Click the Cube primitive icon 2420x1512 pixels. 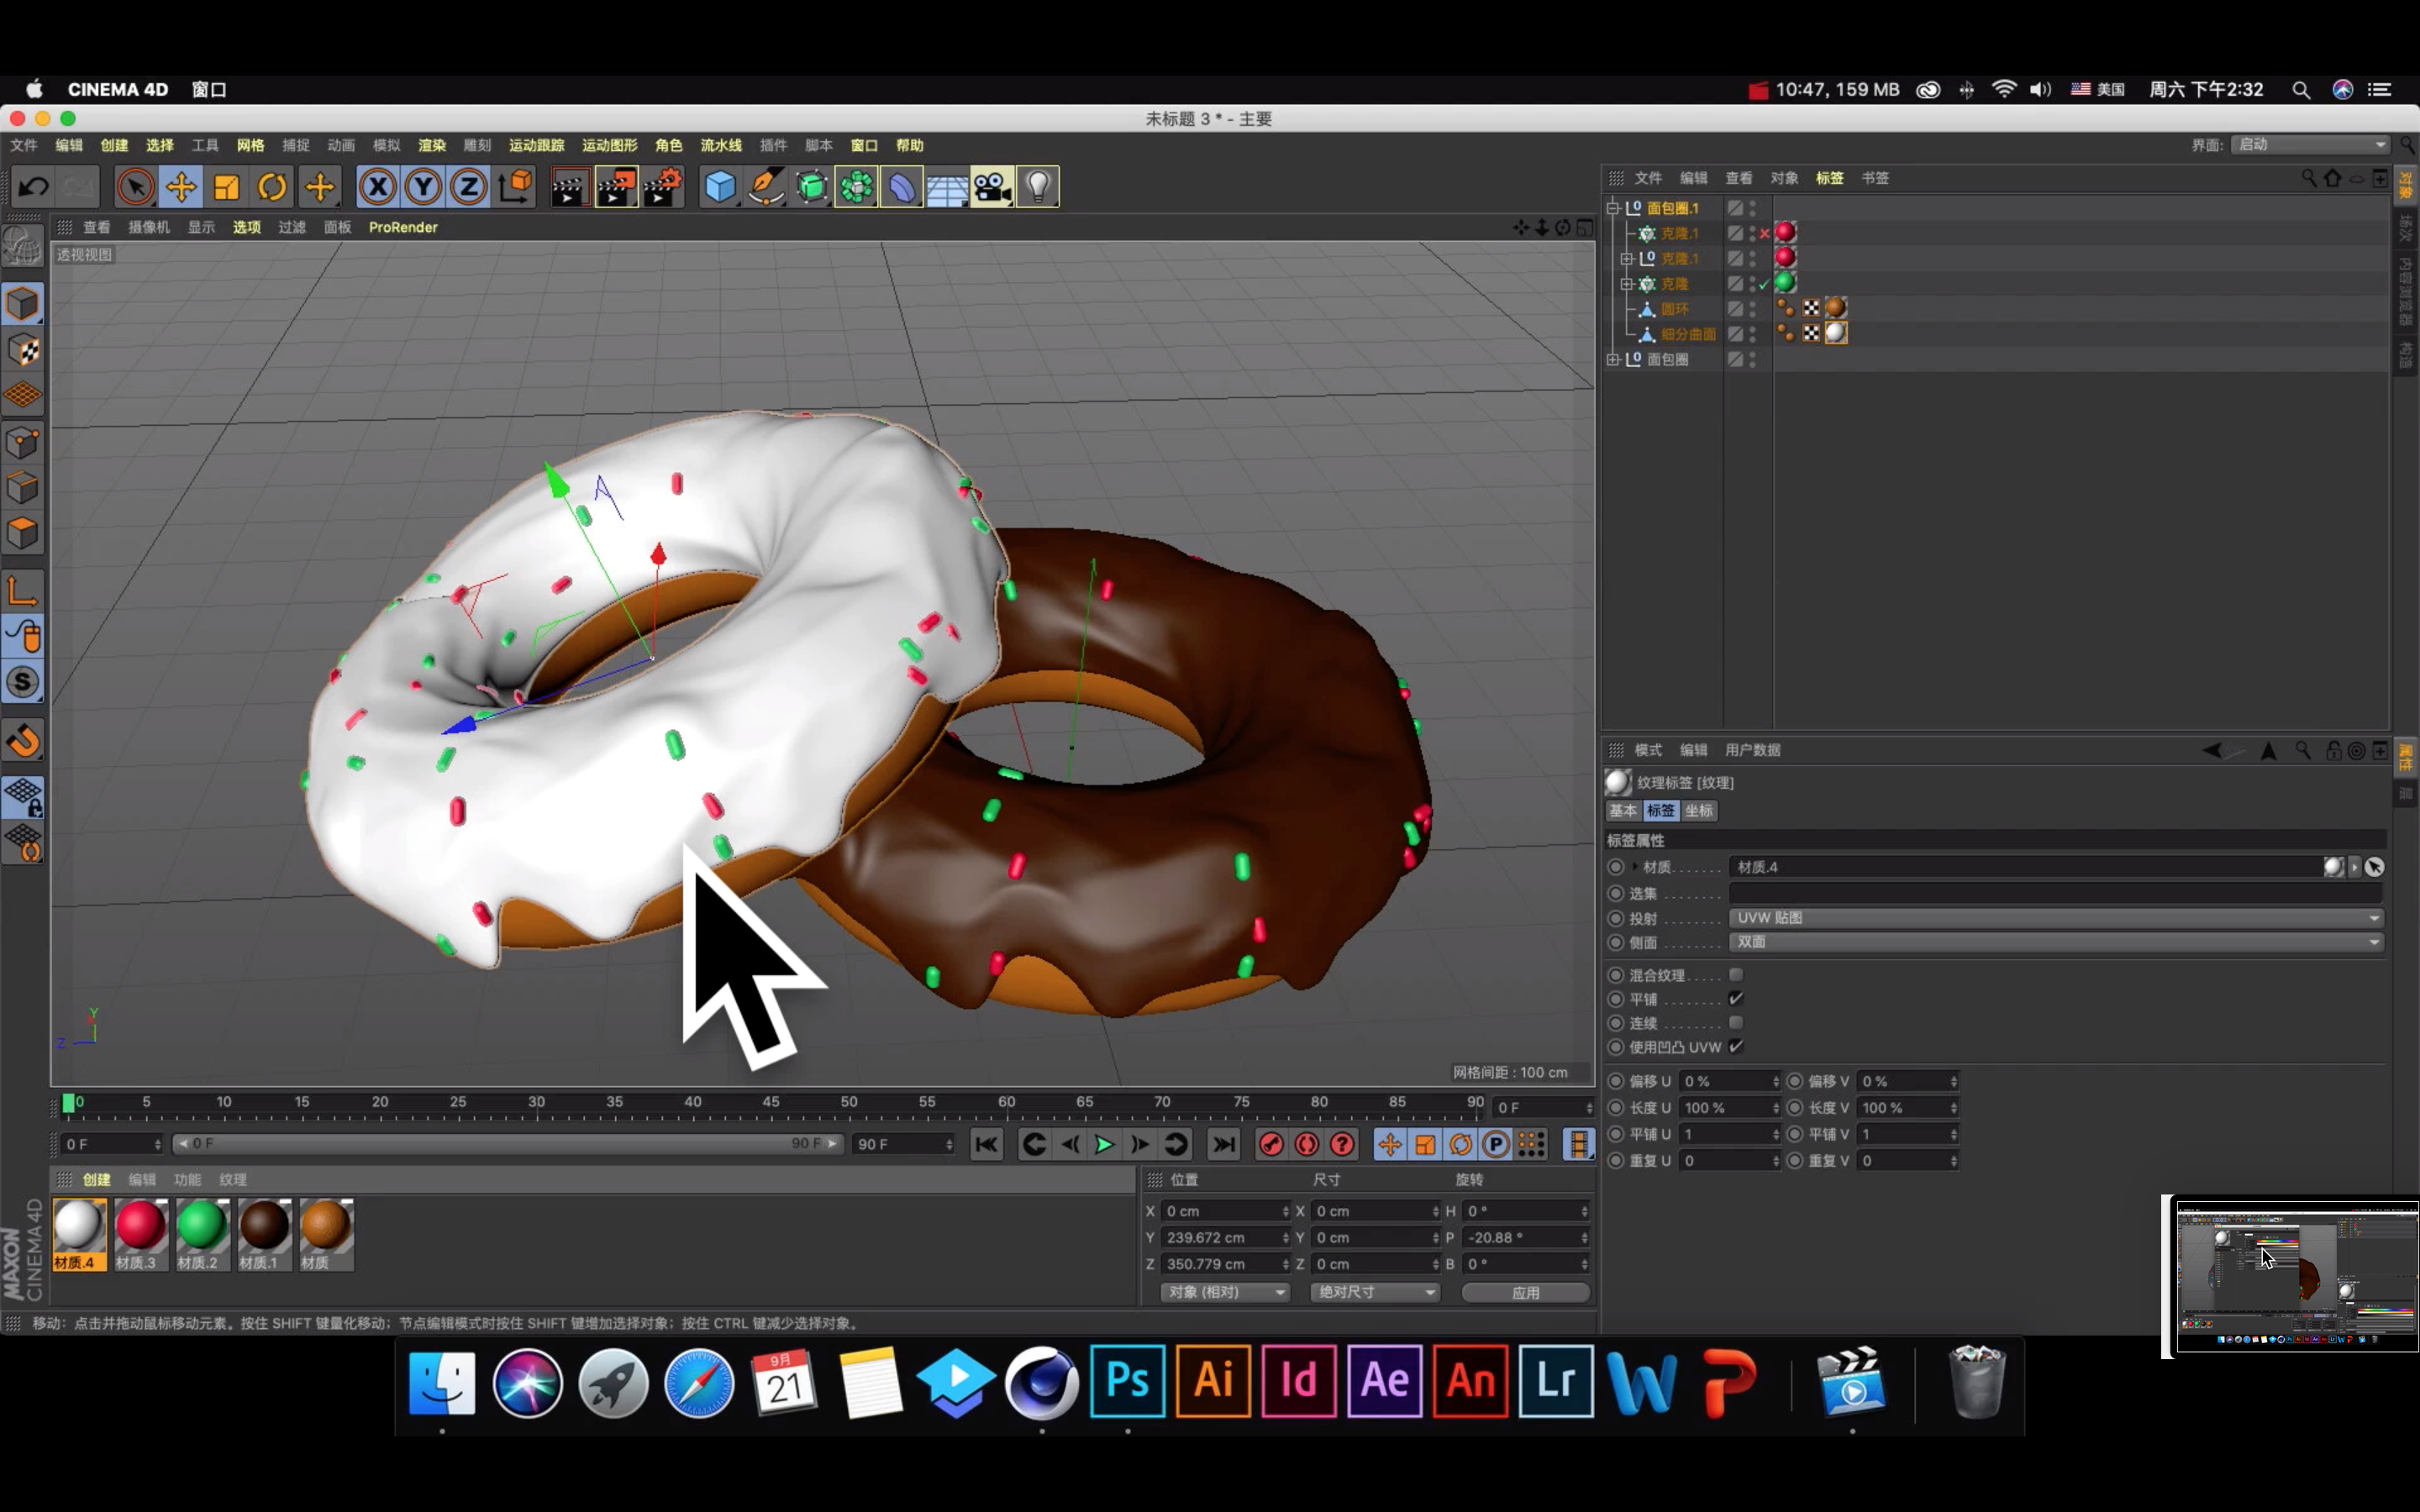[x=720, y=187]
